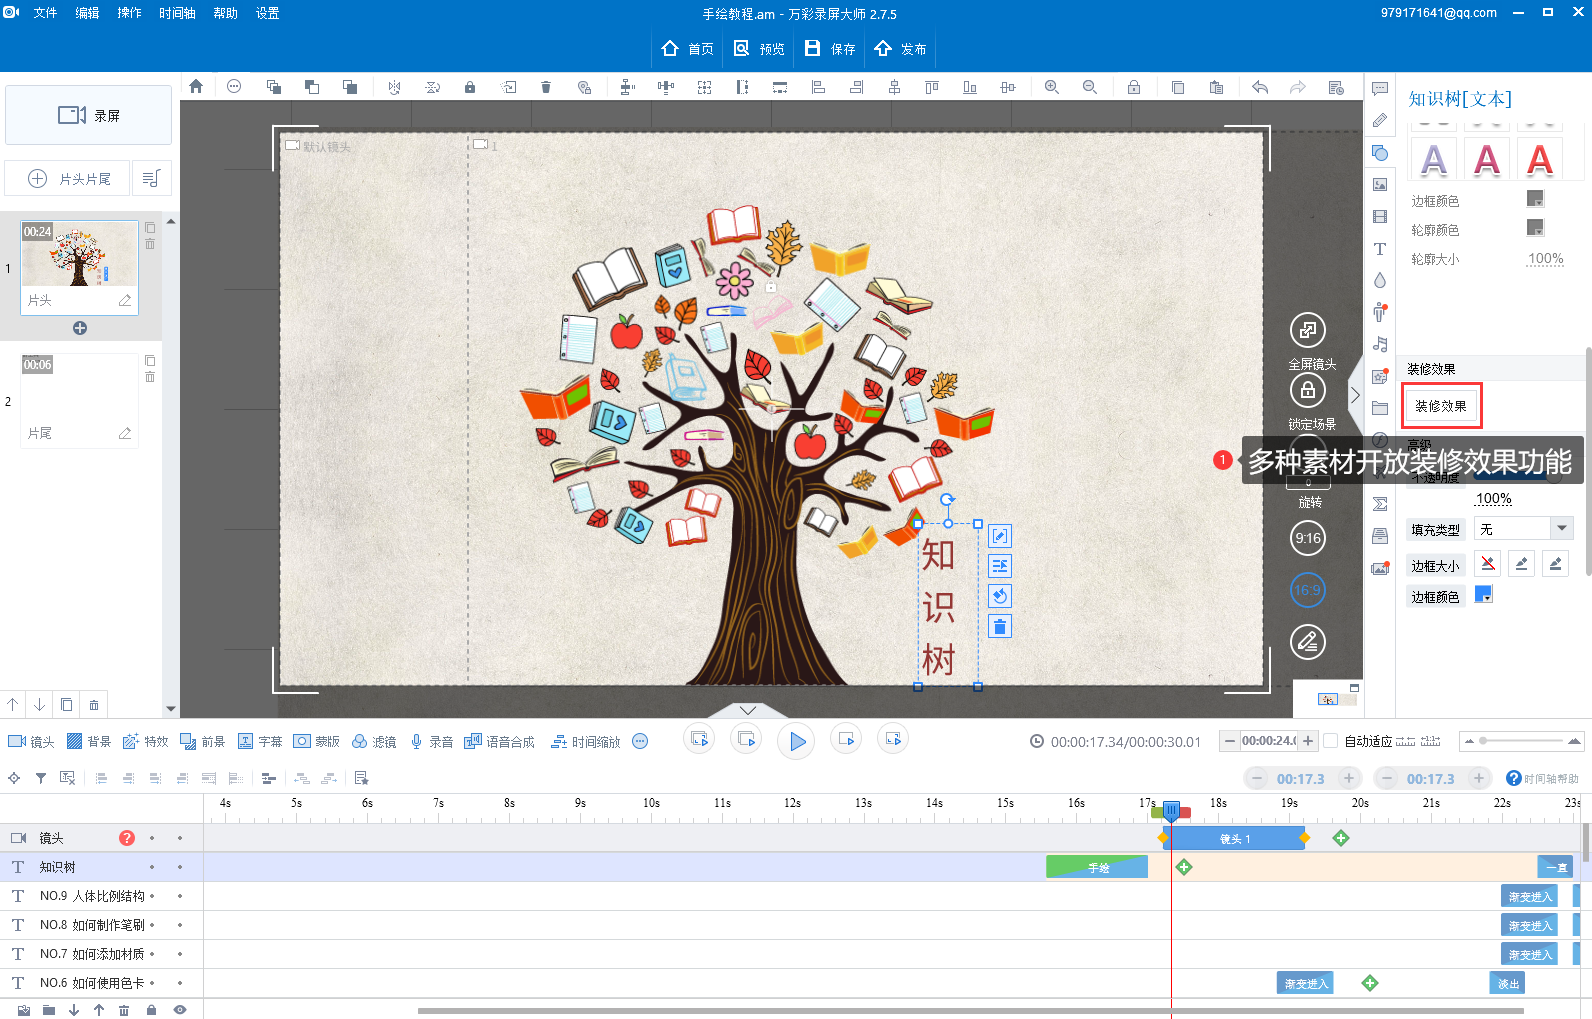This screenshot has height=1019, width=1592.
Task: Click the delete trash icon in canvas toolbar
Action: point(546,87)
